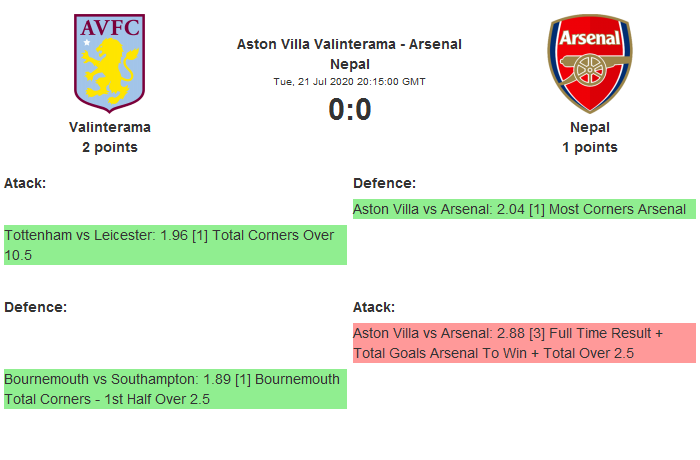
Task: Select Nepal's 1 points label
Action: point(589,147)
